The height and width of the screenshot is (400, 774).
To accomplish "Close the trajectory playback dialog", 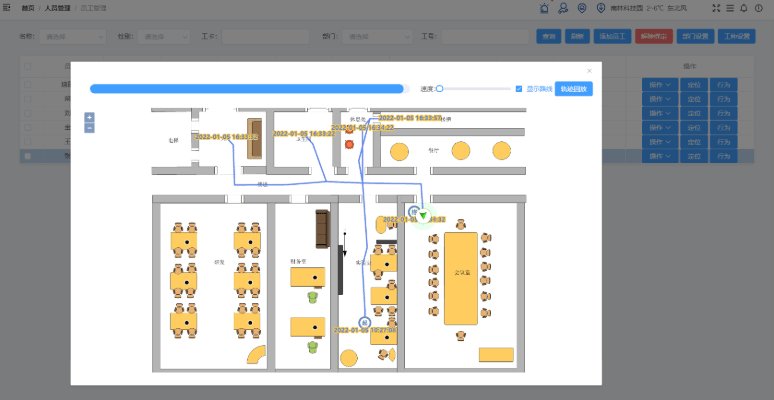I will click(x=589, y=71).
